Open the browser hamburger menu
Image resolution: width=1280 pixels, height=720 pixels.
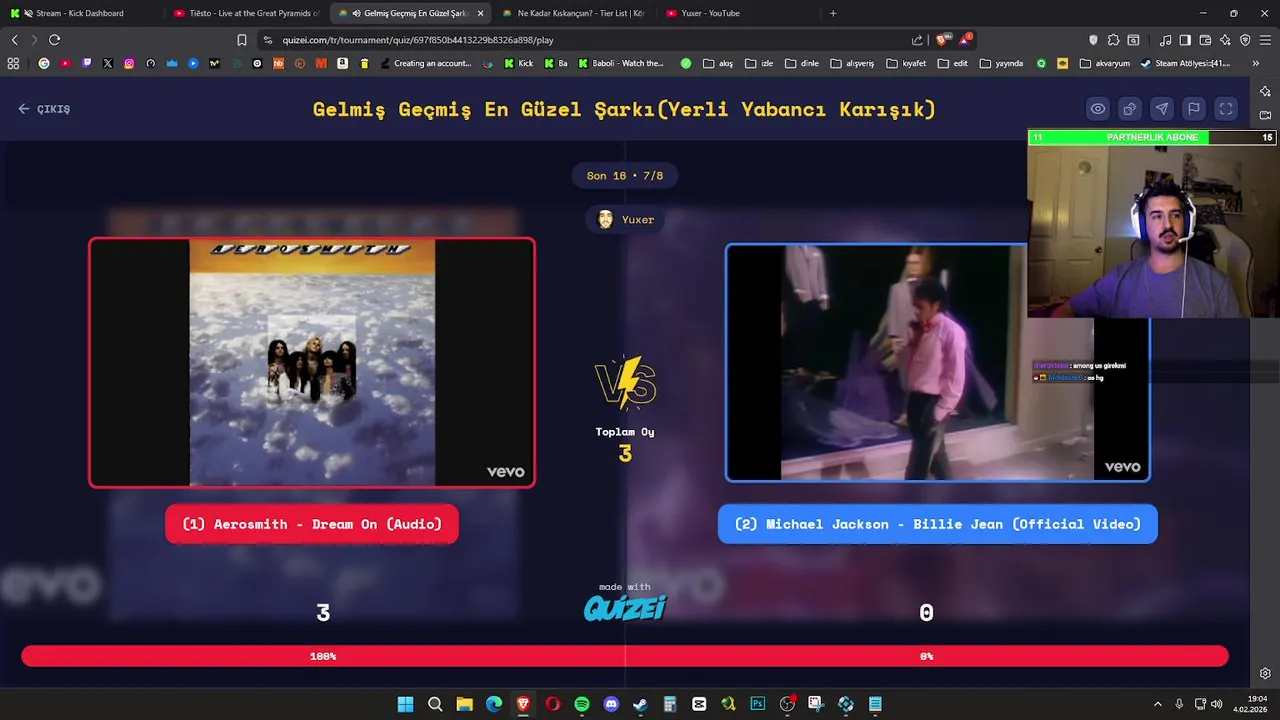click(x=1265, y=40)
